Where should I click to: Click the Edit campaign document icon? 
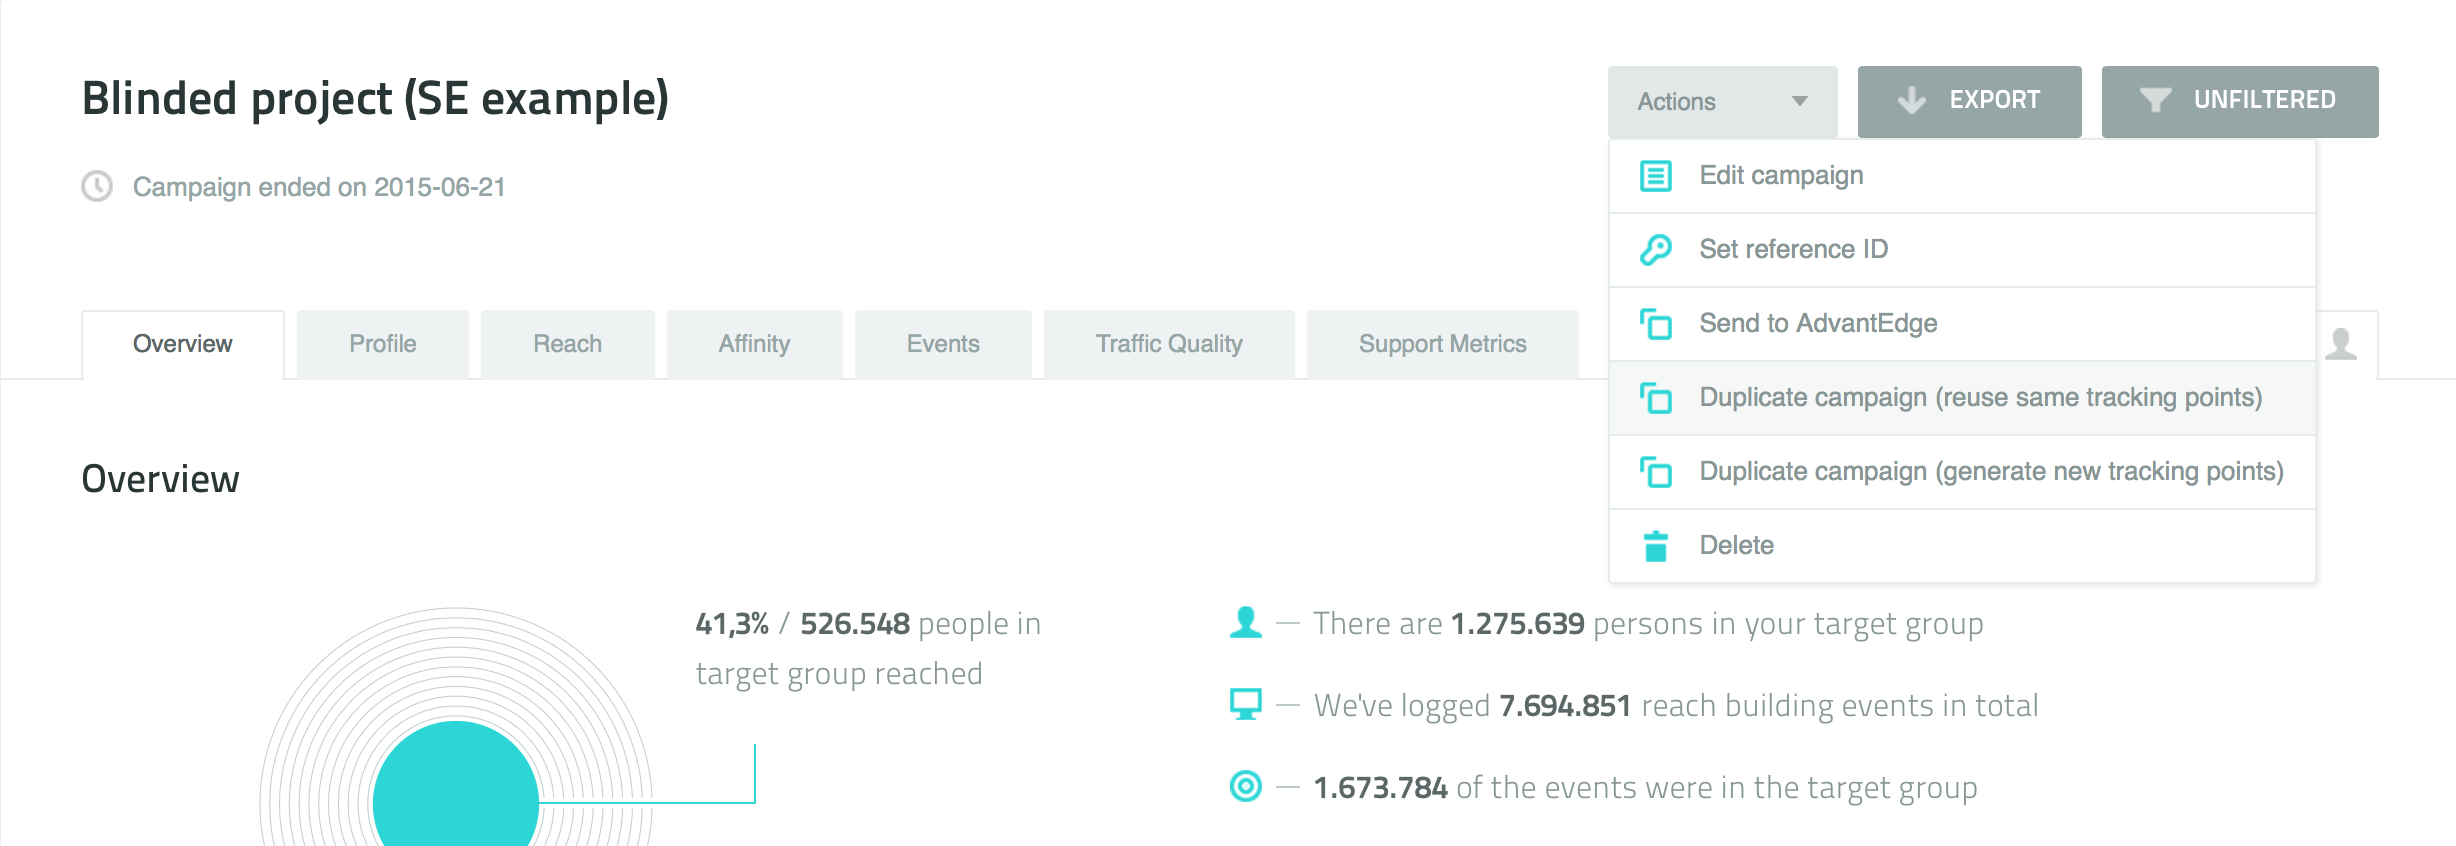pos(1656,176)
